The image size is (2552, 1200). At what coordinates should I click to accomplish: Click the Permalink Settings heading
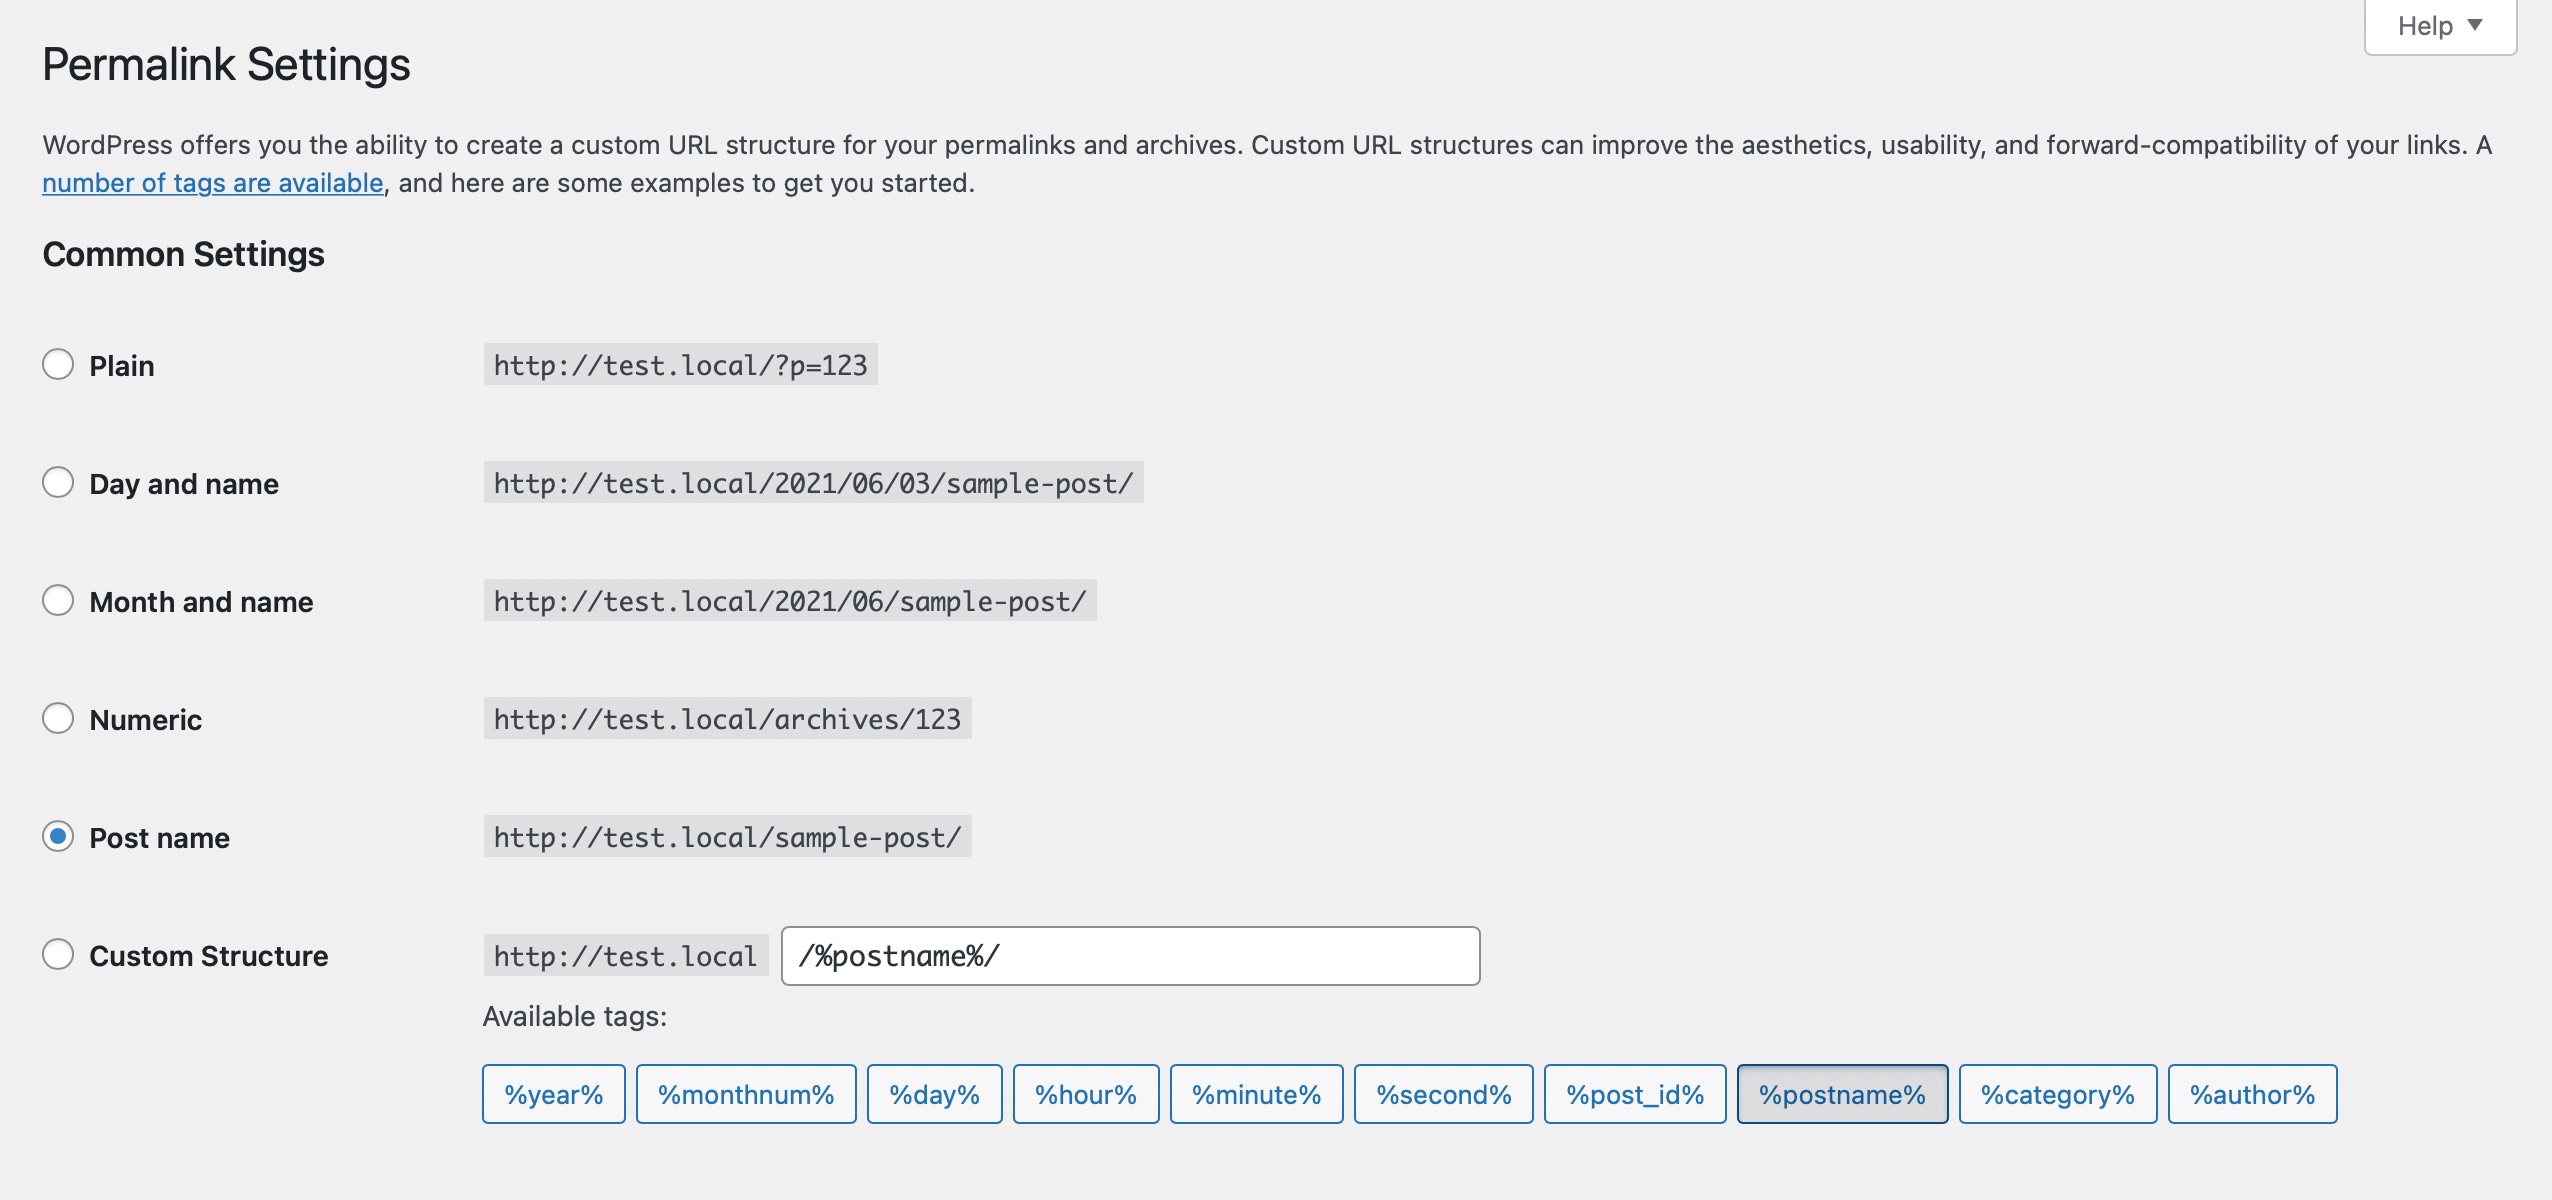(225, 65)
